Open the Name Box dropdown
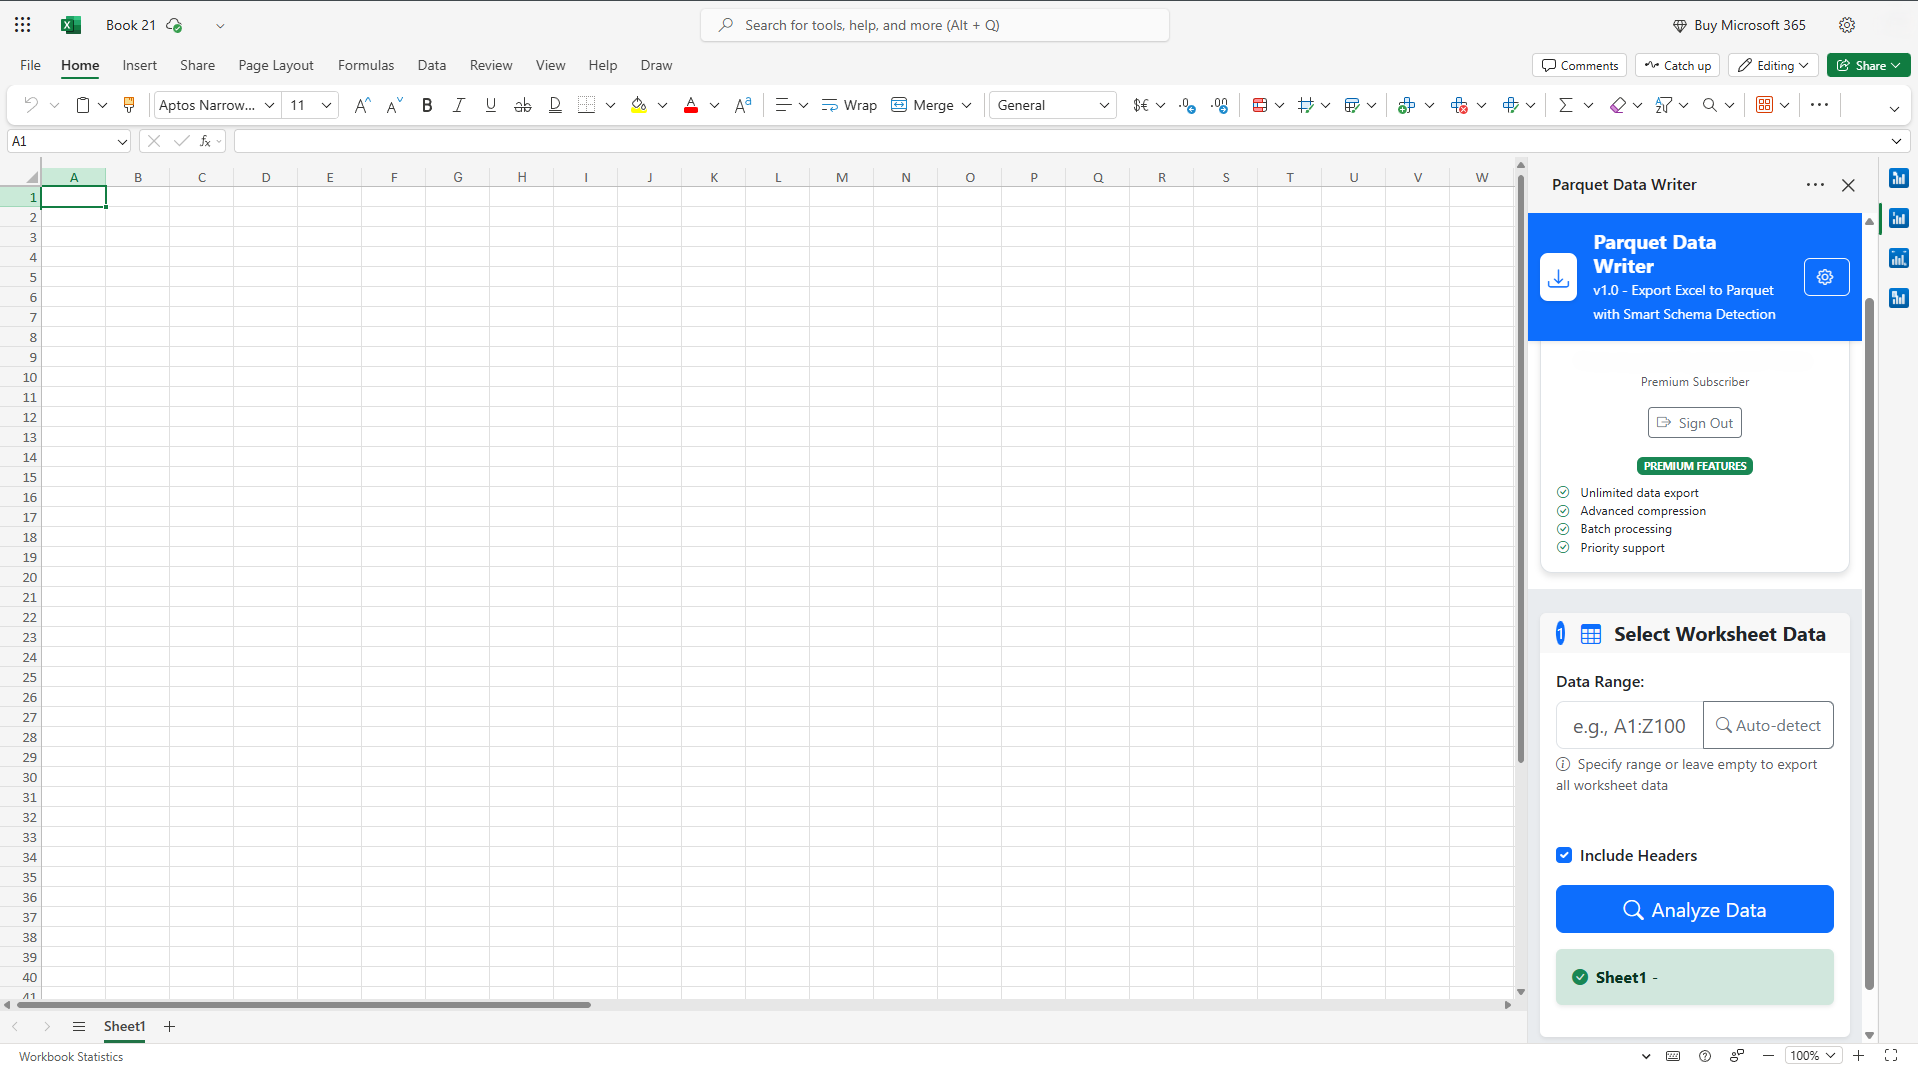Screen dimensions: 1918x1065 click(x=122, y=142)
